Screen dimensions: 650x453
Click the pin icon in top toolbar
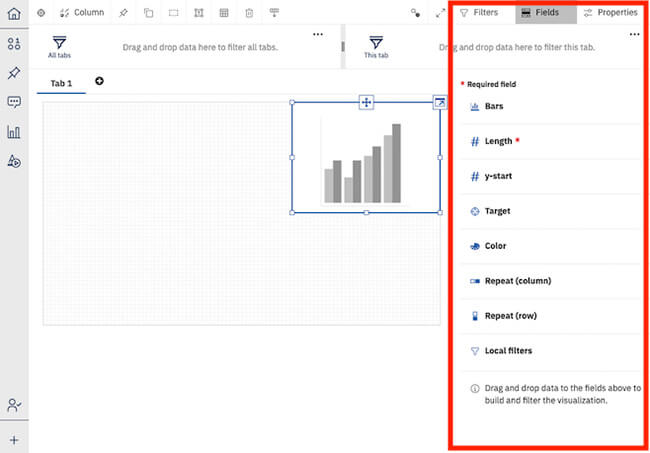click(123, 13)
